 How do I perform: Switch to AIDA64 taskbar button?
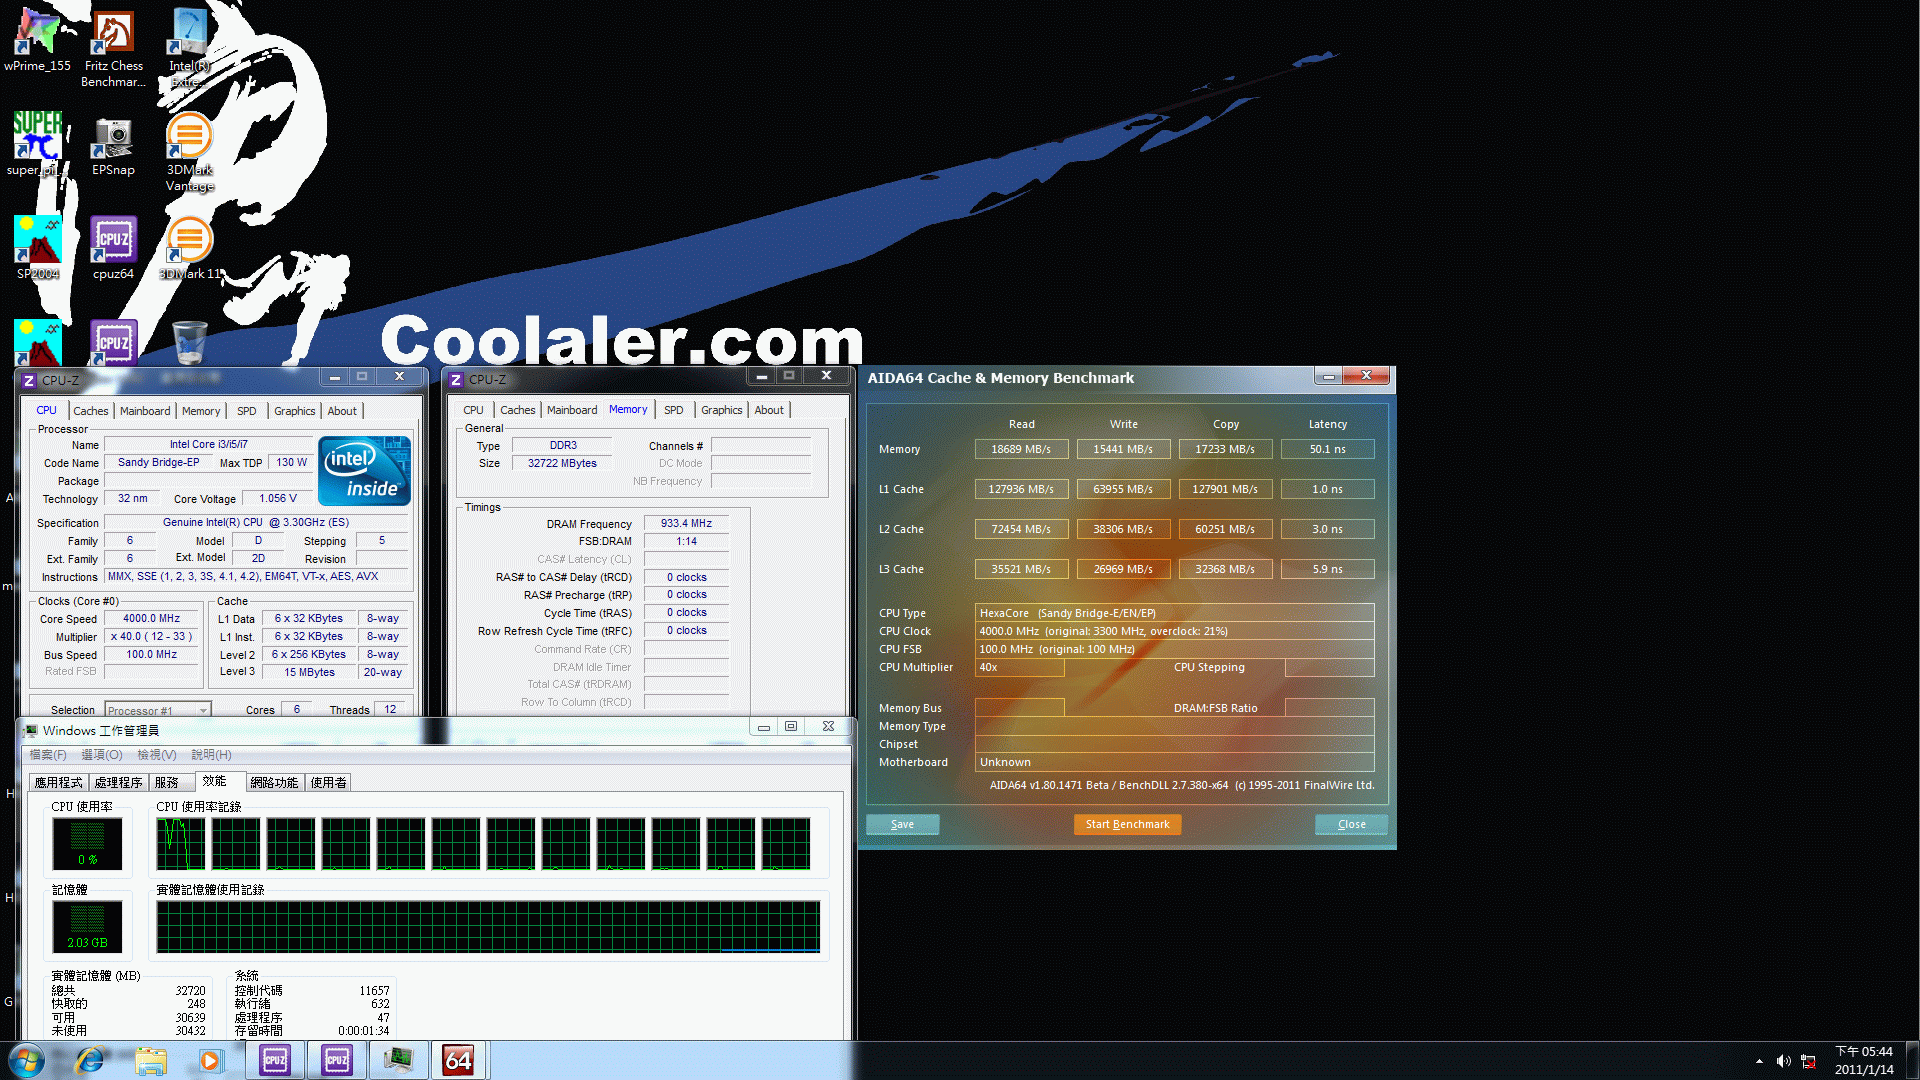point(458,1060)
